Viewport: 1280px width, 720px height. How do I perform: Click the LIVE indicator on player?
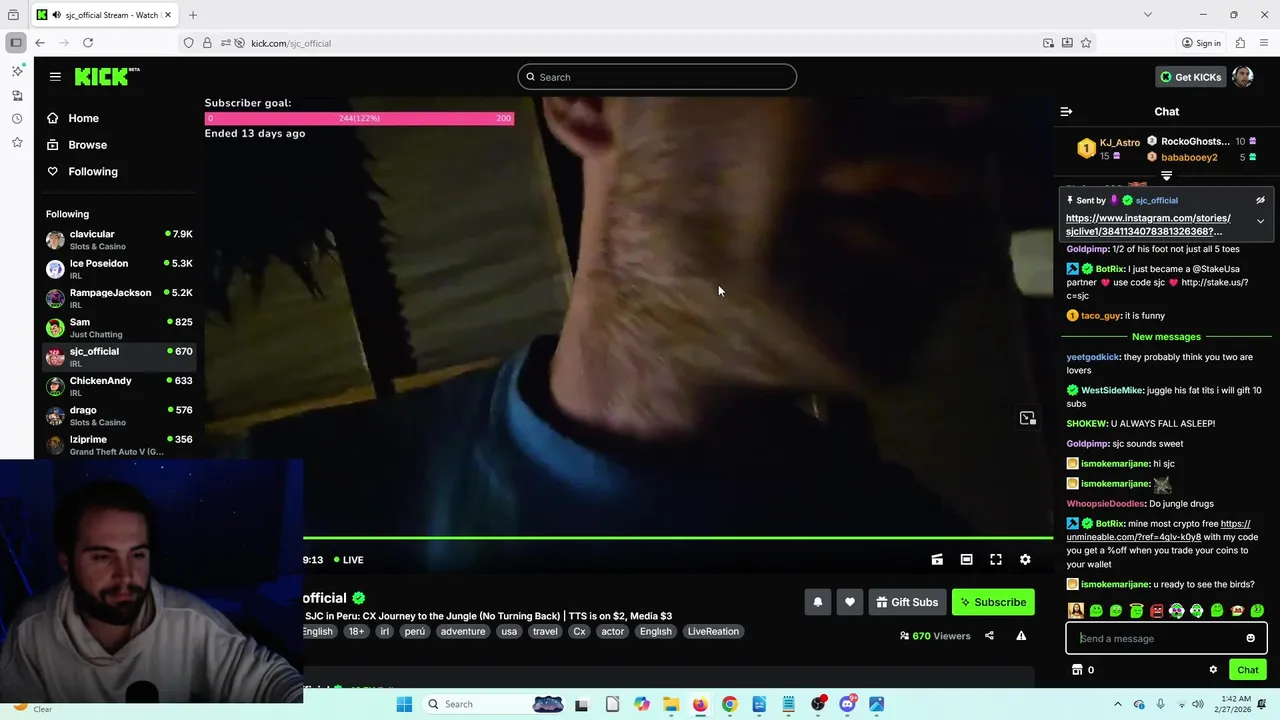point(348,560)
